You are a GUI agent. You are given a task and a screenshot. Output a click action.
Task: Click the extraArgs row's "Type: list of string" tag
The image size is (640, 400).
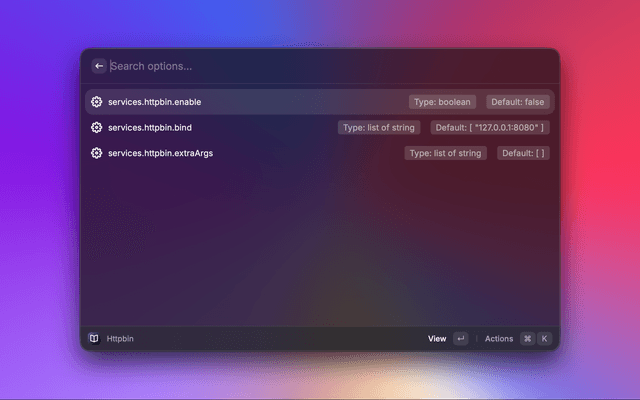click(445, 153)
